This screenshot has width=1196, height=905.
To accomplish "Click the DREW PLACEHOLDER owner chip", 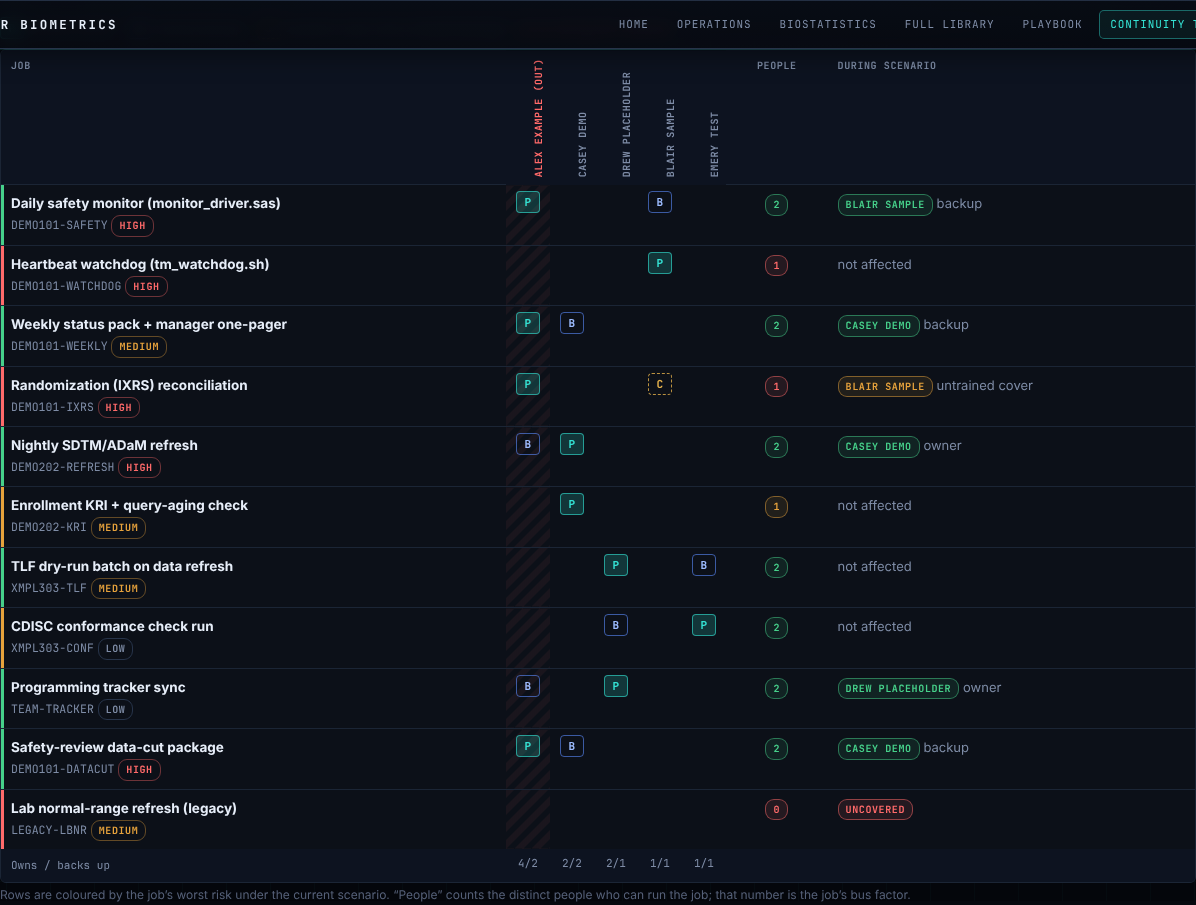I will (x=898, y=688).
